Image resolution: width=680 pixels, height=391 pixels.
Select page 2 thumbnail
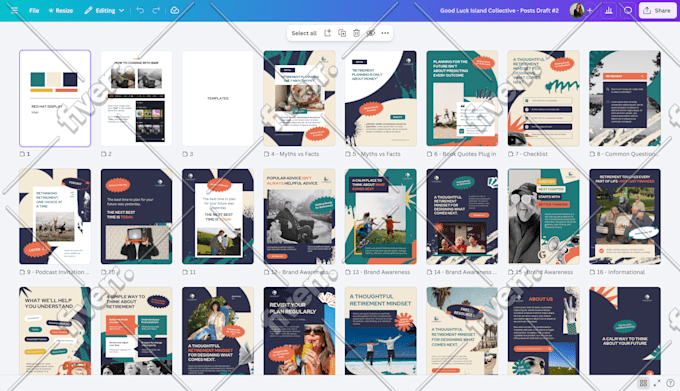point(137,98)
